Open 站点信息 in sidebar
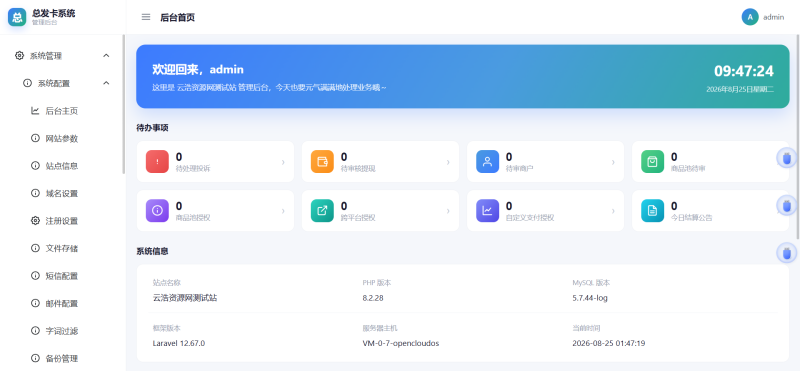This screenshot has width=800, height=371. click(62, 166)
